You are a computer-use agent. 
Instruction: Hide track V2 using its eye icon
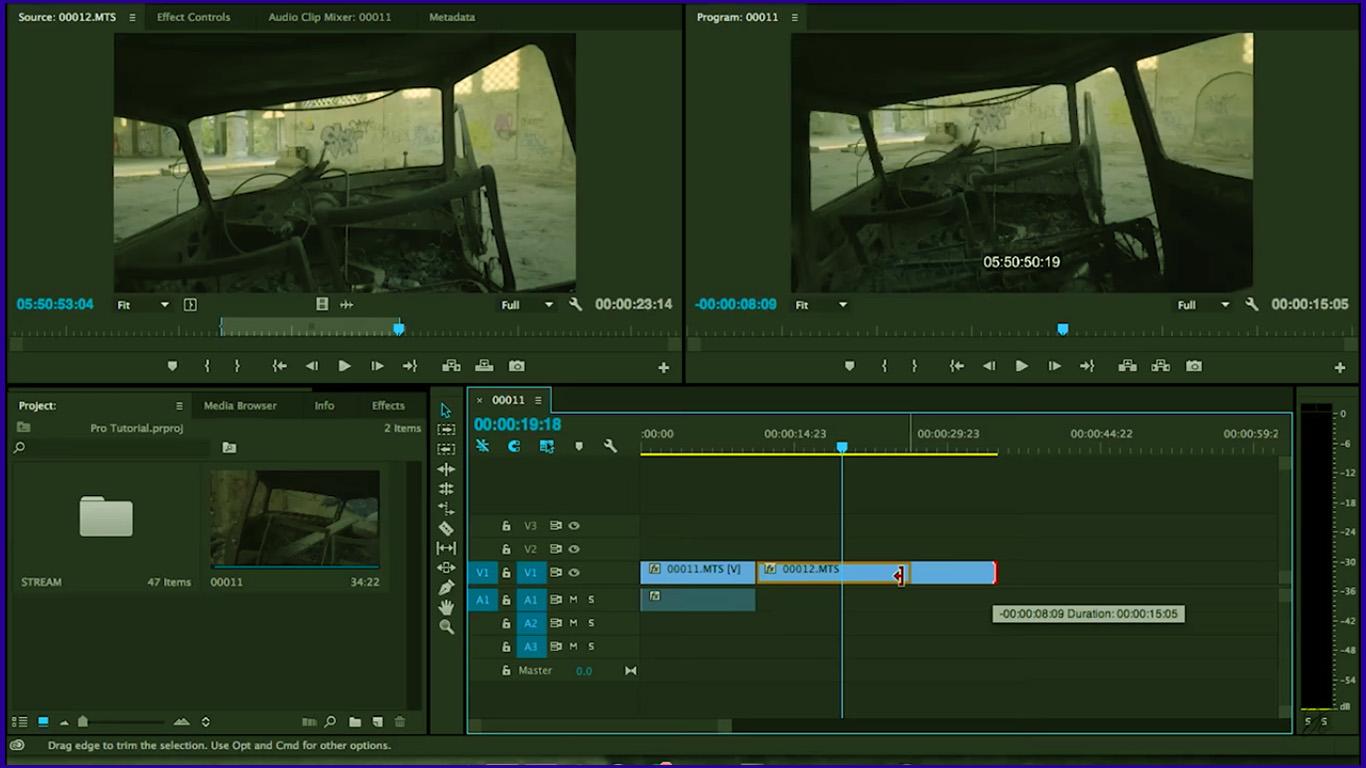click(574, 549)
